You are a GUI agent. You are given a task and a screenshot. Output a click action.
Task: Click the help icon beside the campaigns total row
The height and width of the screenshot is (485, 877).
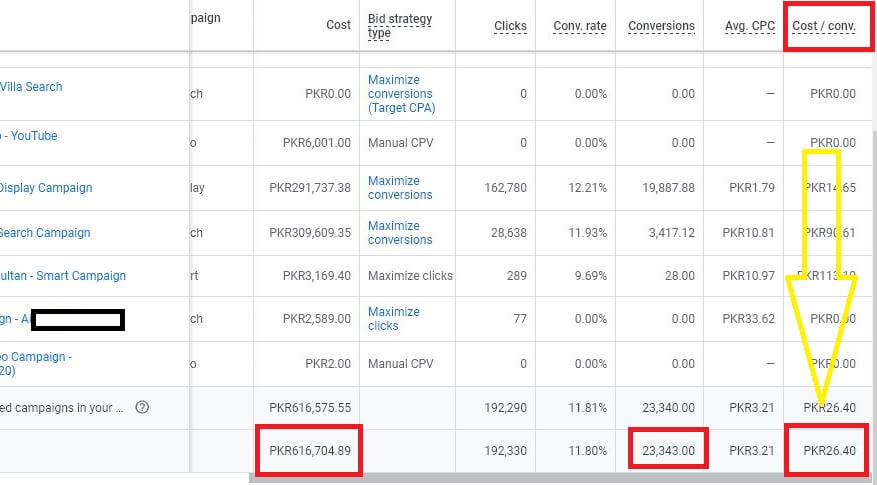[x=142, y=407]
